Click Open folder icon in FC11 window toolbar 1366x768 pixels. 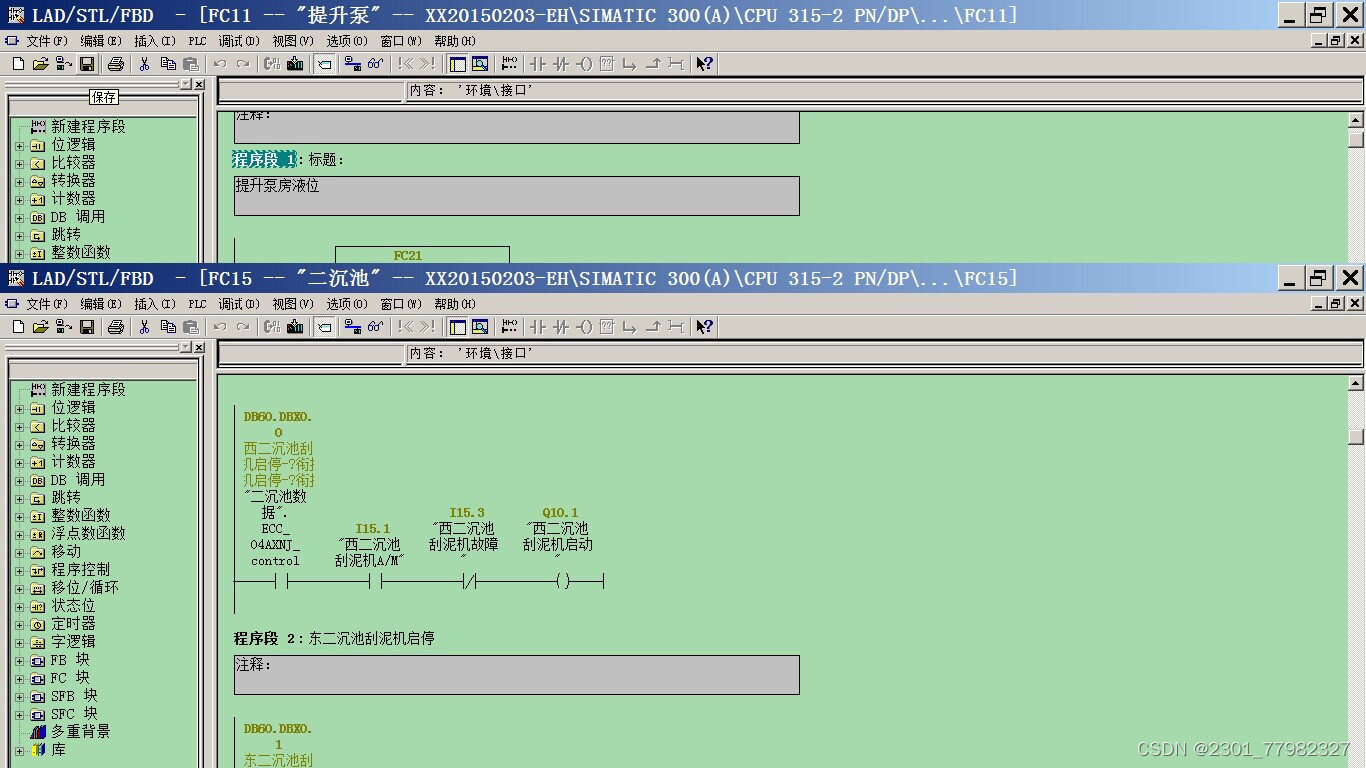coord(40,64)
